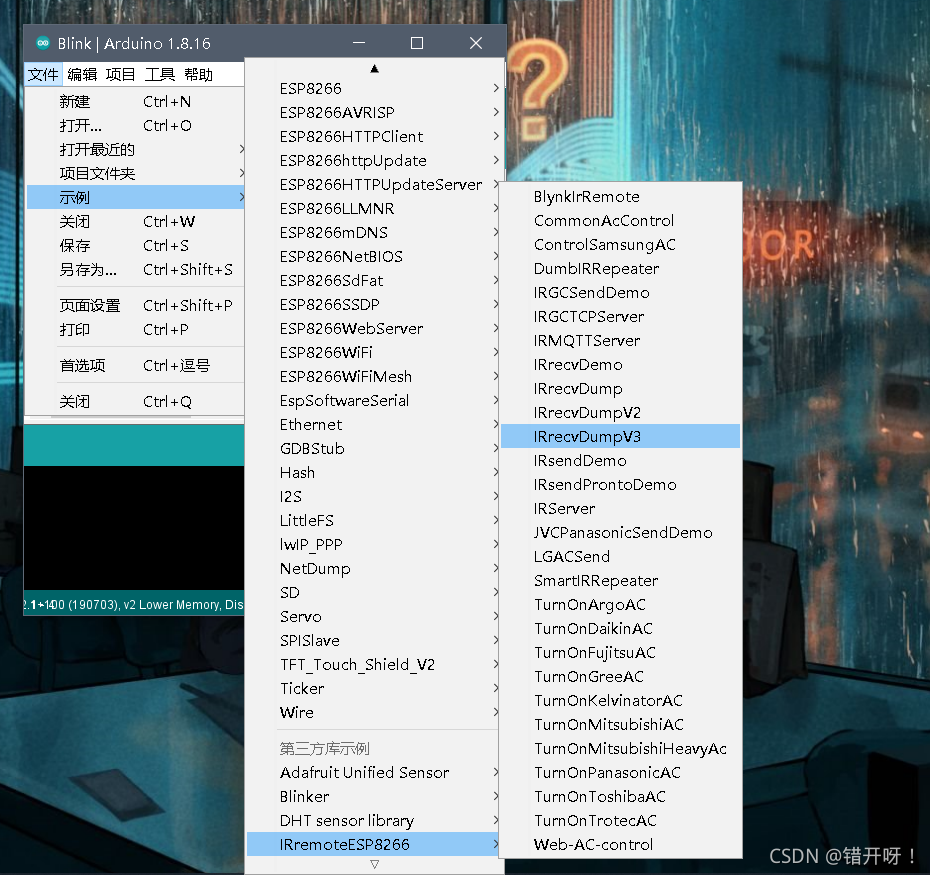Choose 另存为... menu entry
This screenshot has width=930, height=875.
(x=135, y=270)
